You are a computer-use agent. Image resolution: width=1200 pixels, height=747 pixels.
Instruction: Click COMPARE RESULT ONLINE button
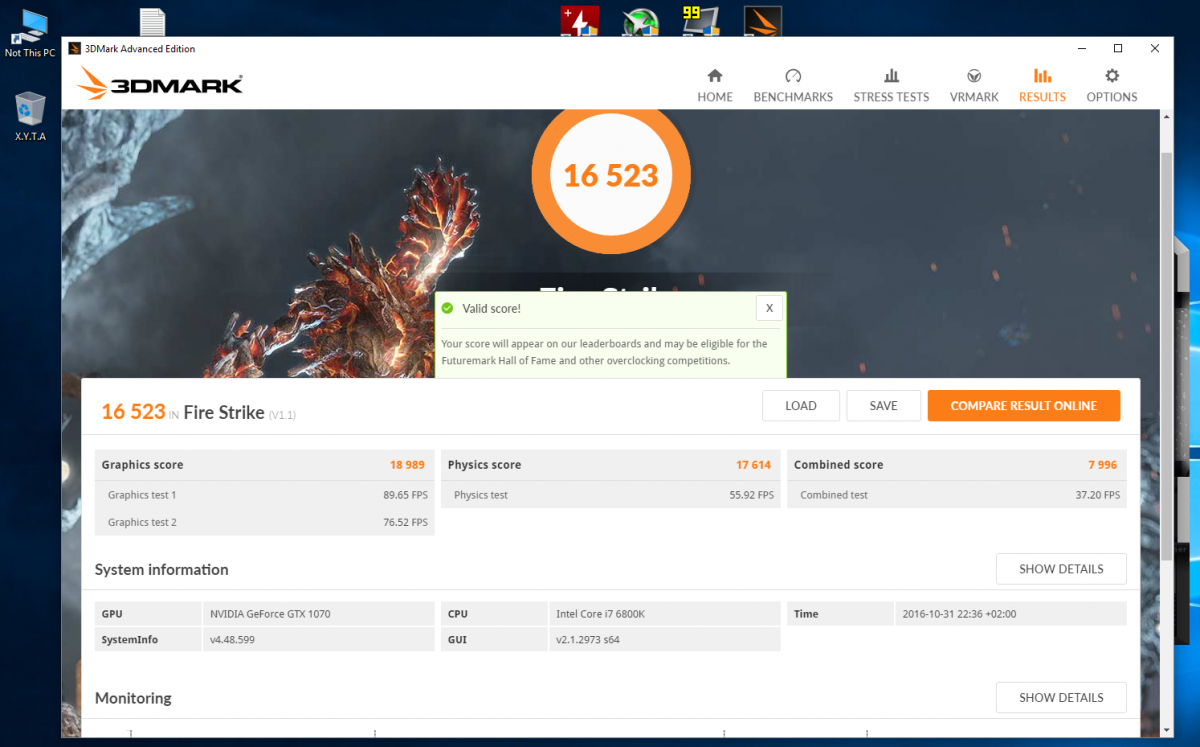(x=1024, y=406)
